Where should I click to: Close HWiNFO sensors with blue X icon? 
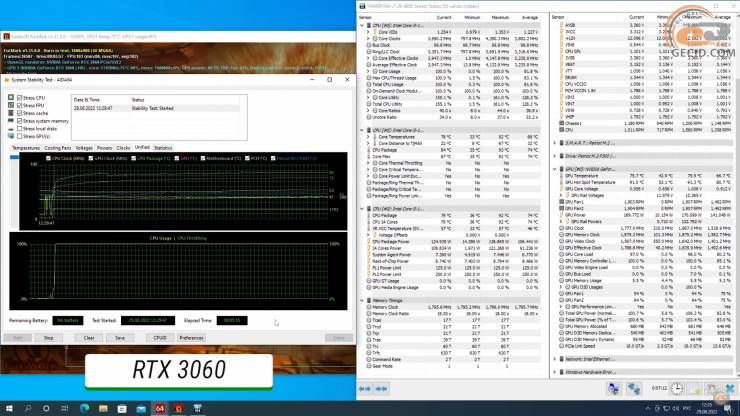pos(730,389)
